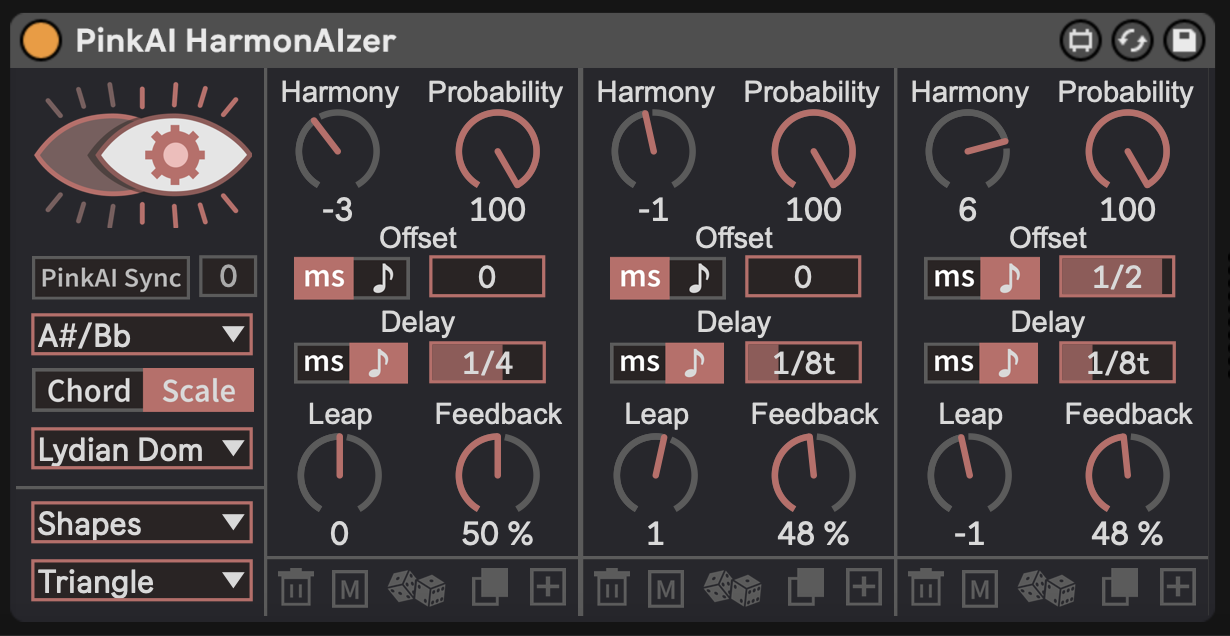Switch first voice Offset to note mode
Viewport: 1230px width, 636px height.
[x=381, y=277]
